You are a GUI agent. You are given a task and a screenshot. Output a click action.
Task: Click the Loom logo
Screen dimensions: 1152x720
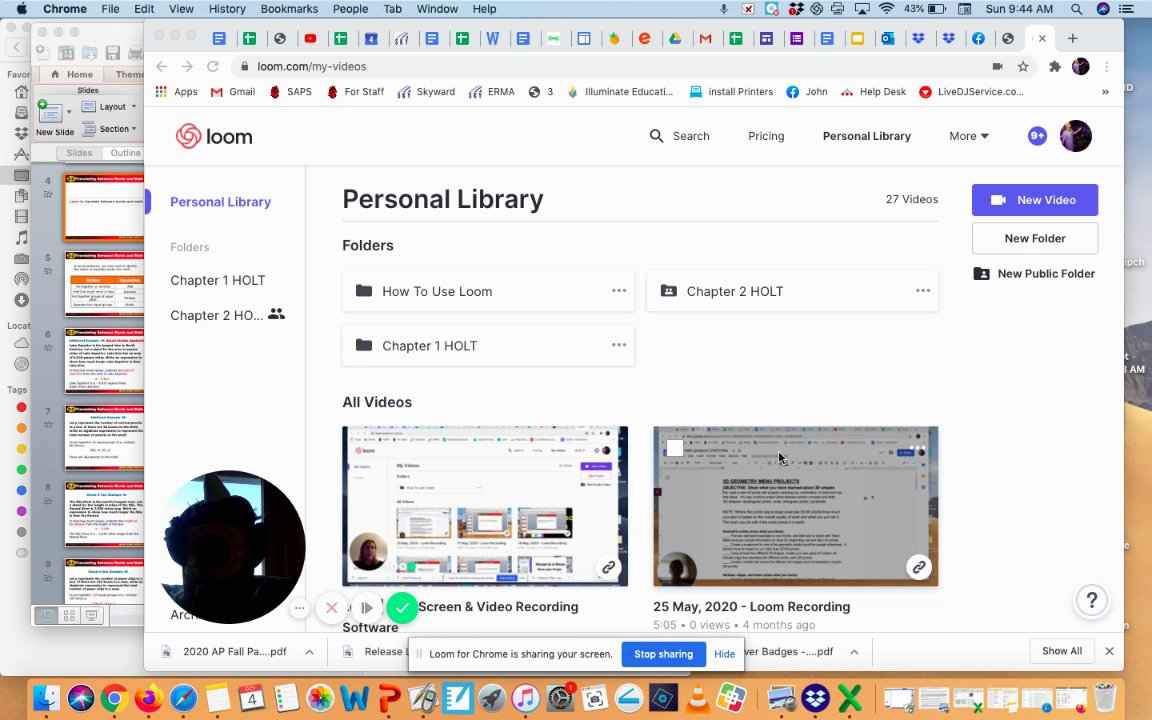214,136
